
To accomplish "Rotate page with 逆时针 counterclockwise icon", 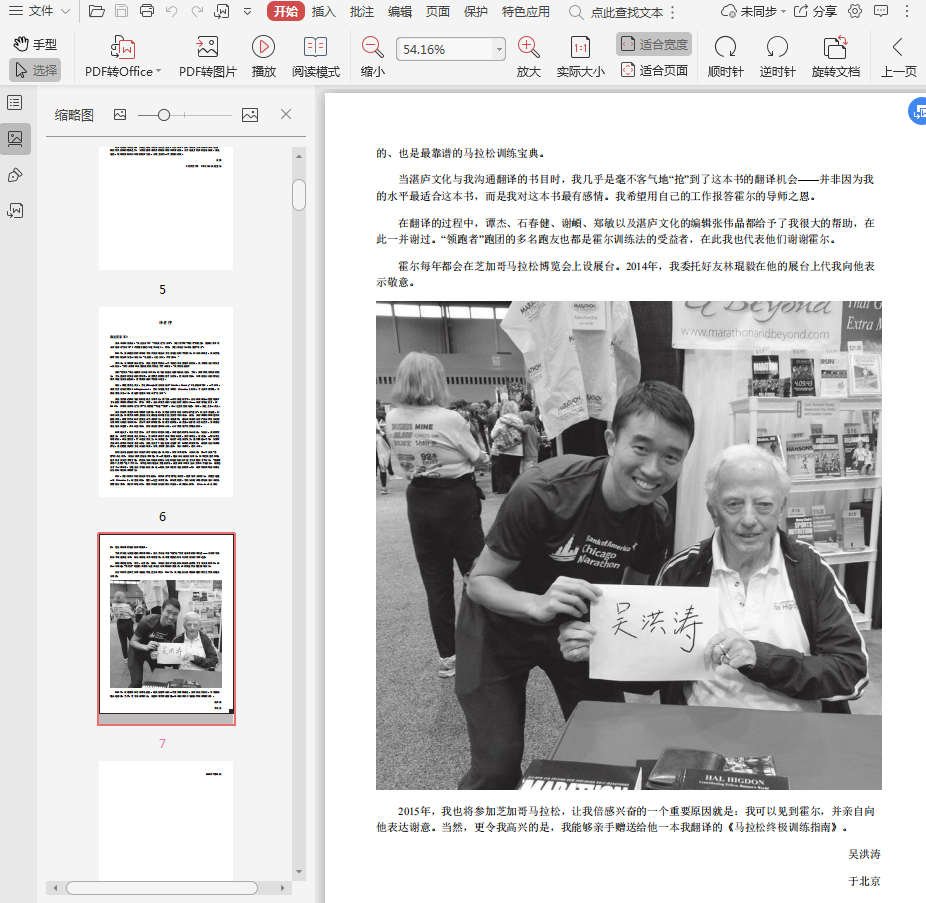I will 776,48.
